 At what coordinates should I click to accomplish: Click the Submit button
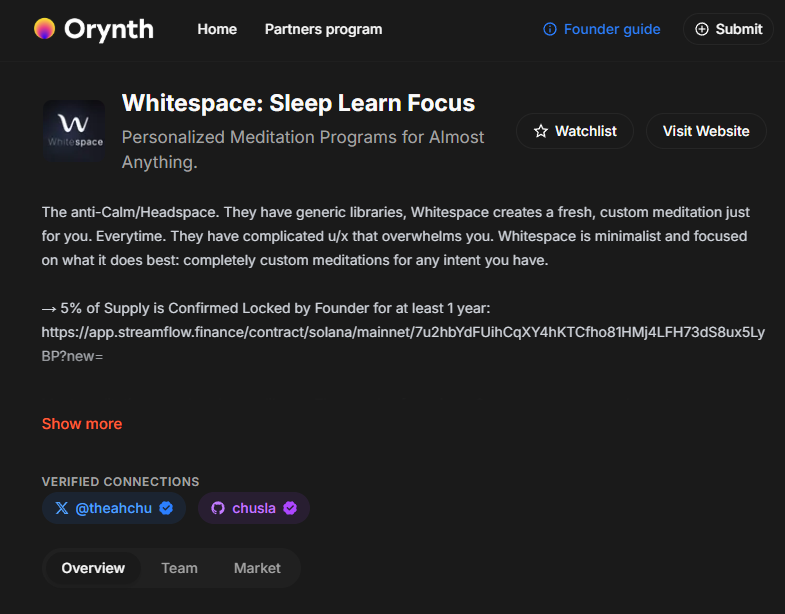(728, 29)
